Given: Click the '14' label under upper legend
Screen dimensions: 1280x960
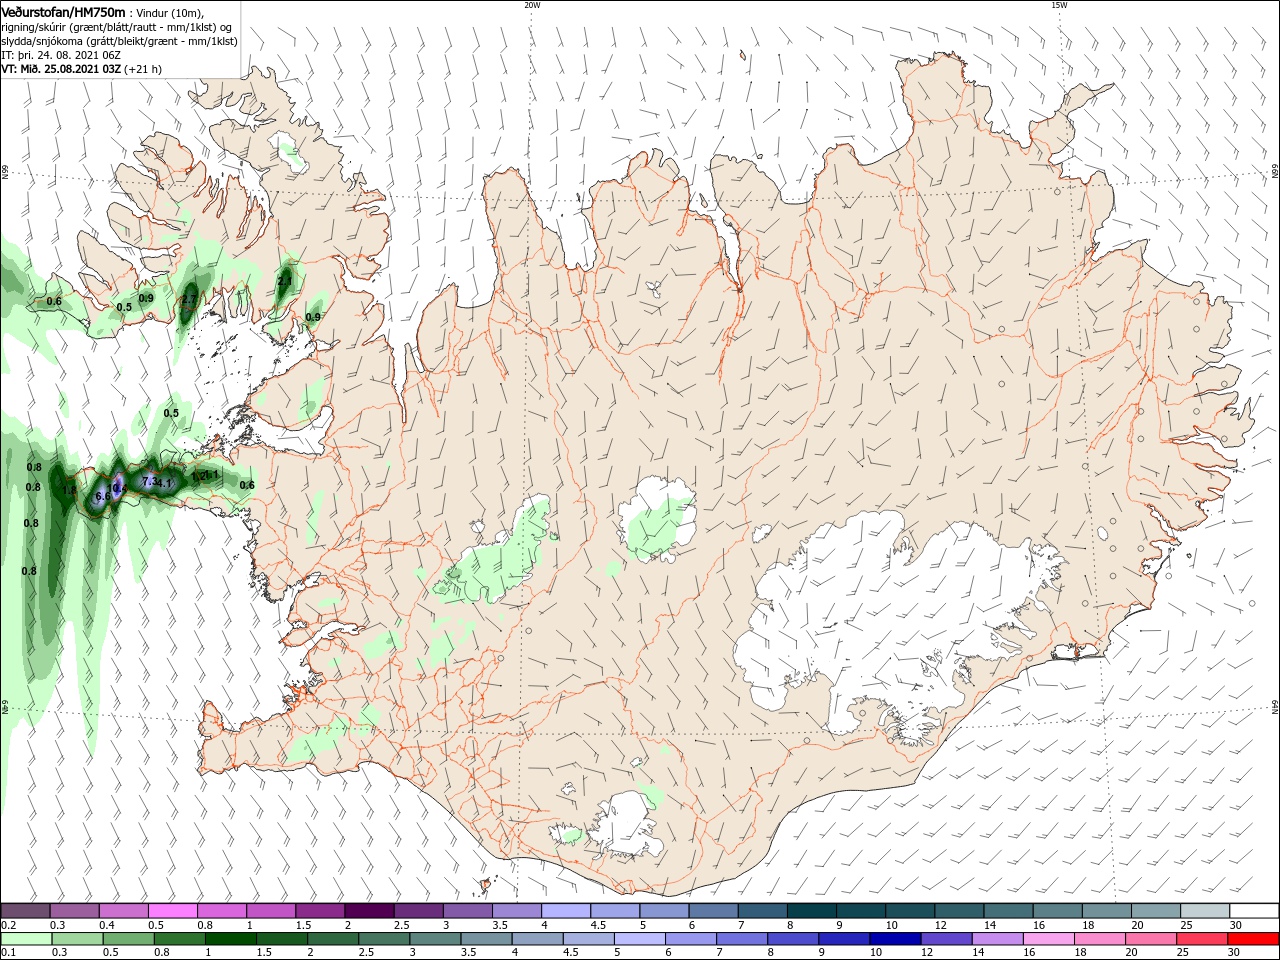Looking at the screenshot, I should (990, 925).
